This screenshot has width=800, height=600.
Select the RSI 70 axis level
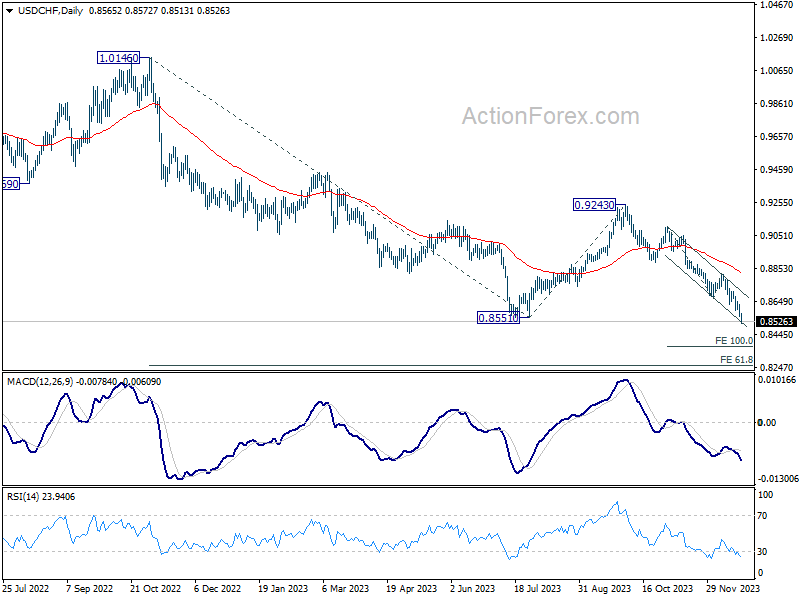(762, 516)
